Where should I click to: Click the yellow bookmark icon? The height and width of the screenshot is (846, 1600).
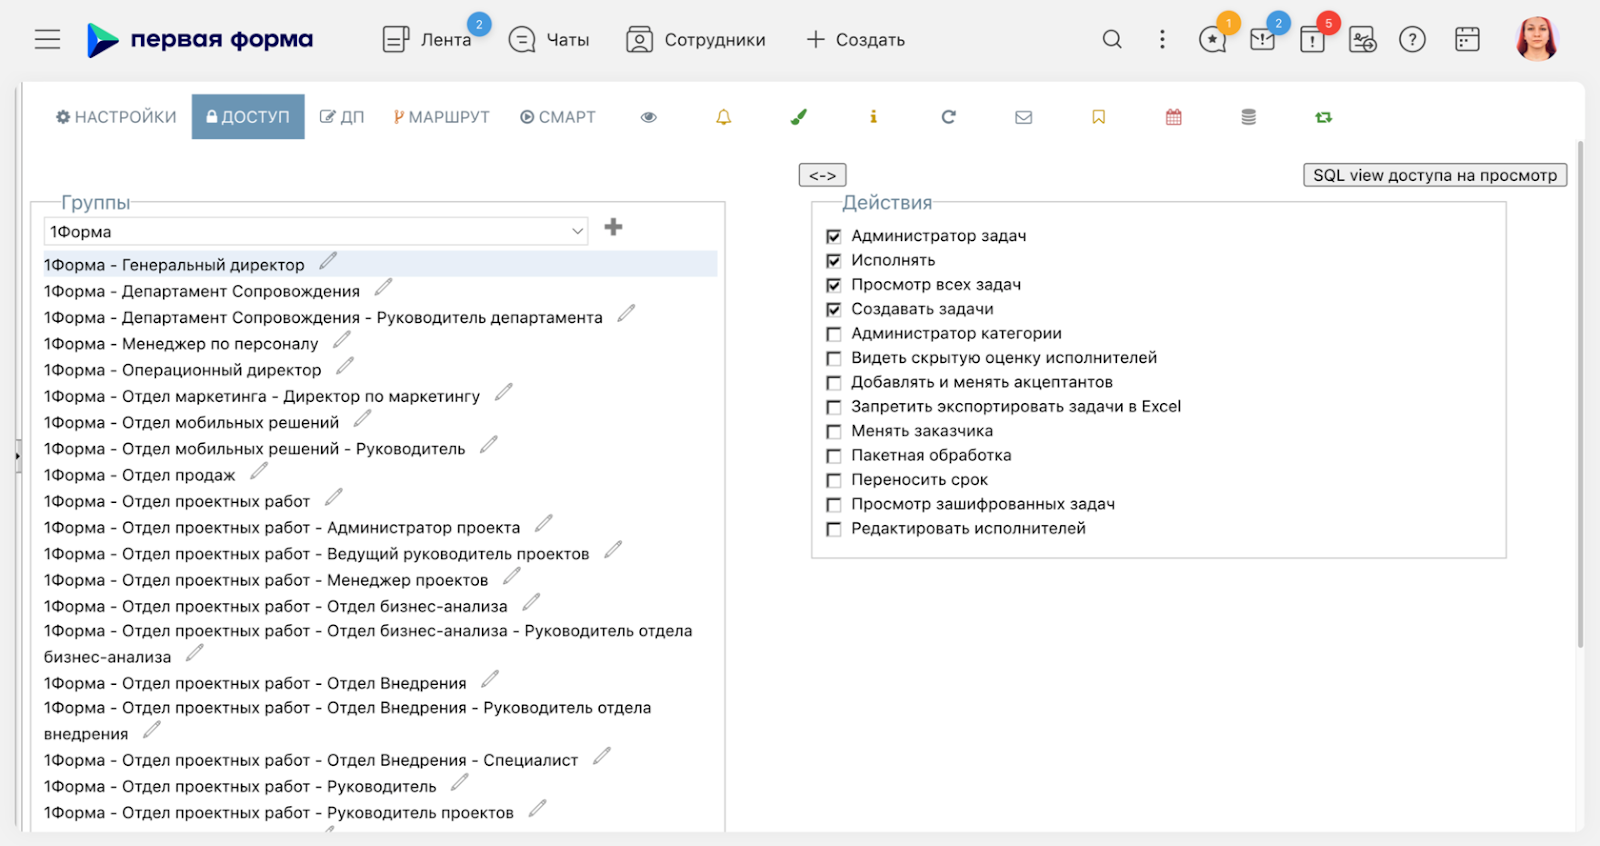point(1098,117)
